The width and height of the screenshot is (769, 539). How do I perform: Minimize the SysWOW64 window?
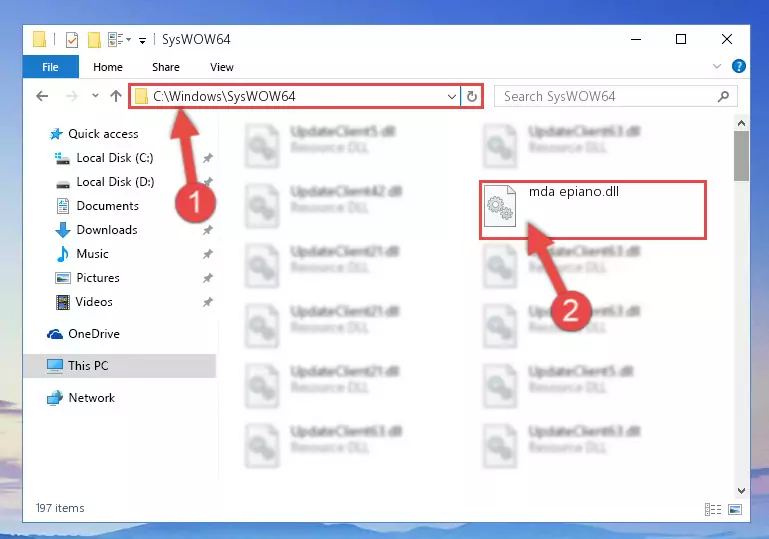(636, 39)
